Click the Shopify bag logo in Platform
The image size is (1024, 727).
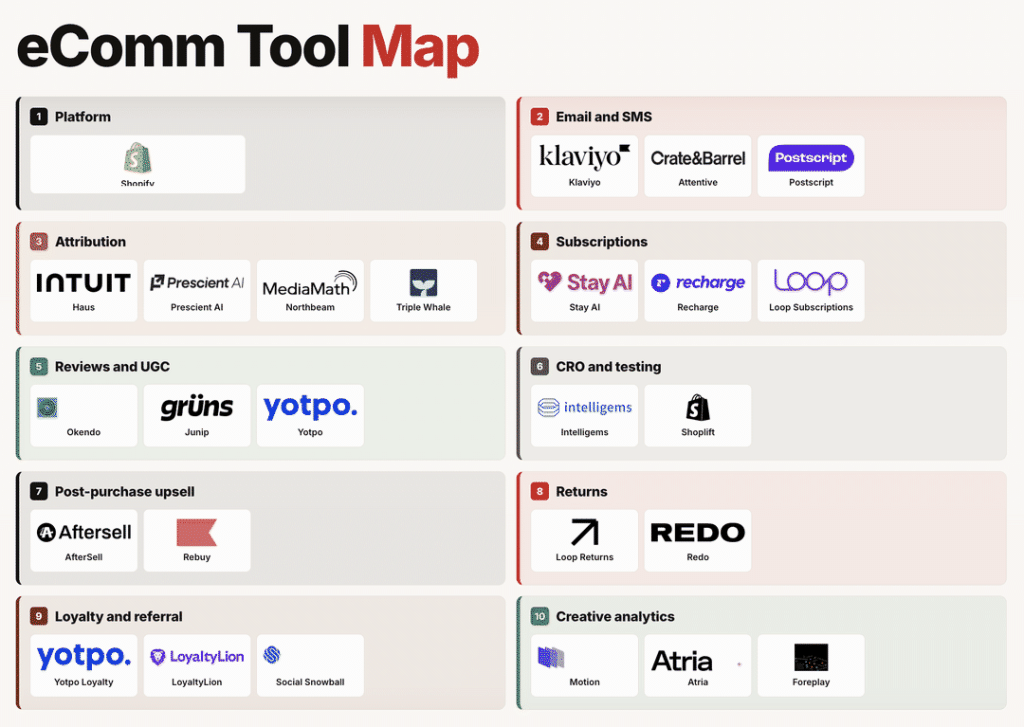tap(137, 159)
